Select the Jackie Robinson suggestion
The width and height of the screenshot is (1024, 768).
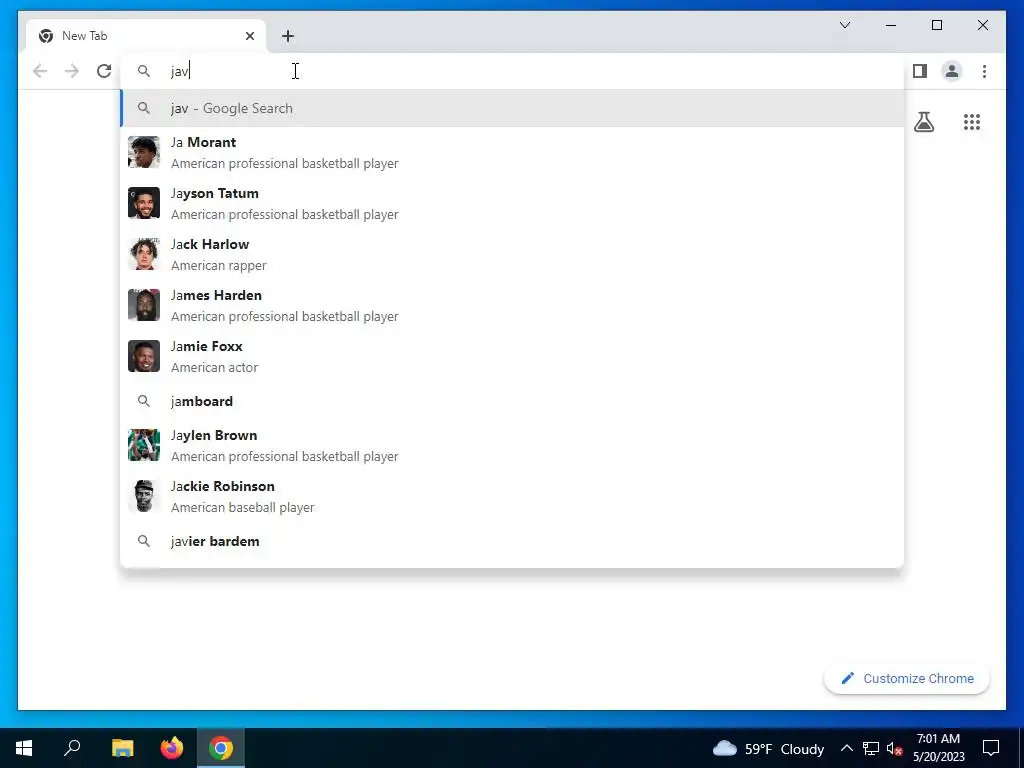click(512, 496)
